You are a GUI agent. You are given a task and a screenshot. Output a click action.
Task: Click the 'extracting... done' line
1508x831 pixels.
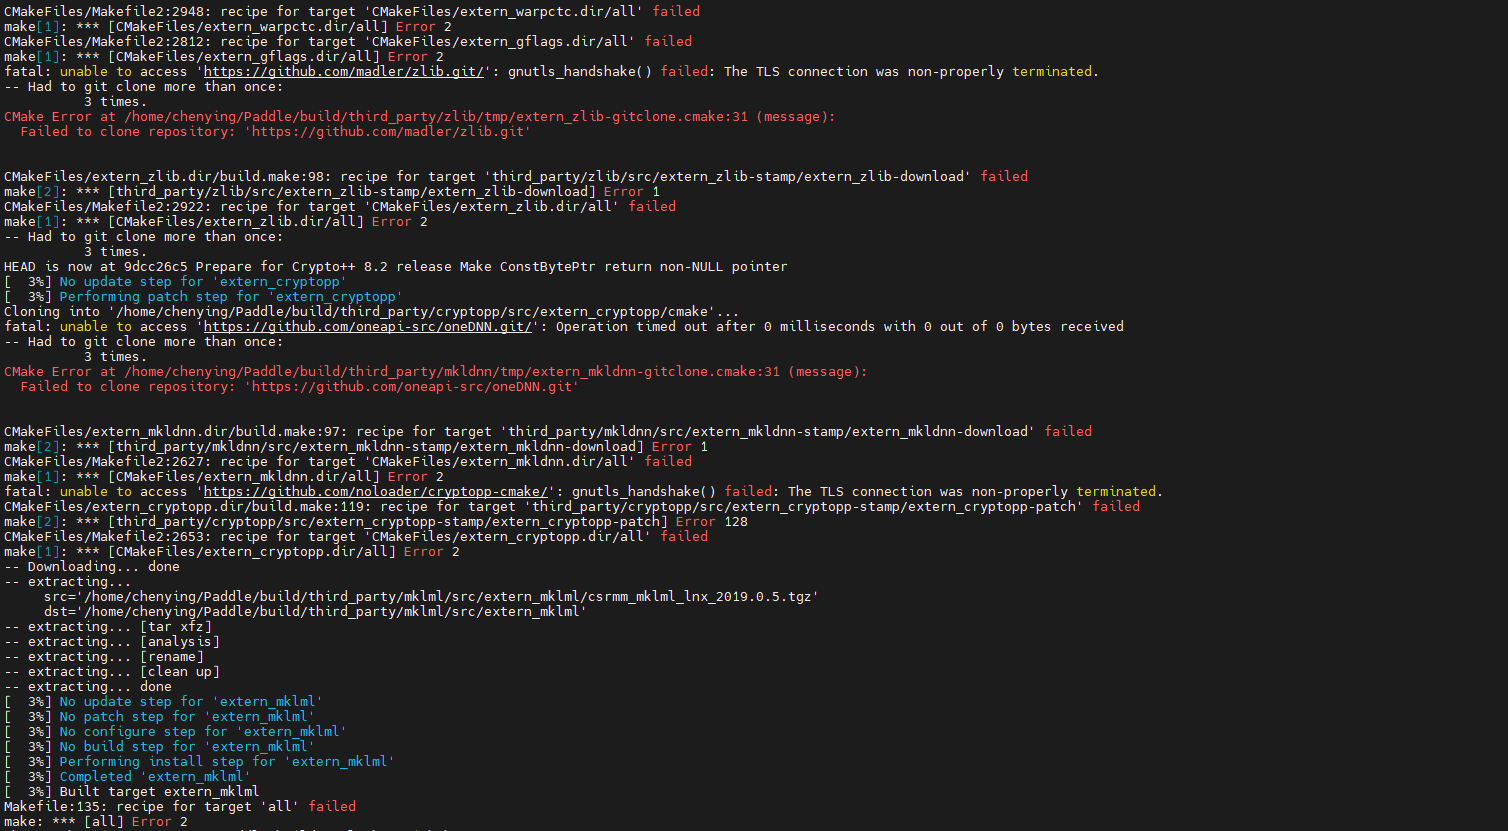point(88,687)
